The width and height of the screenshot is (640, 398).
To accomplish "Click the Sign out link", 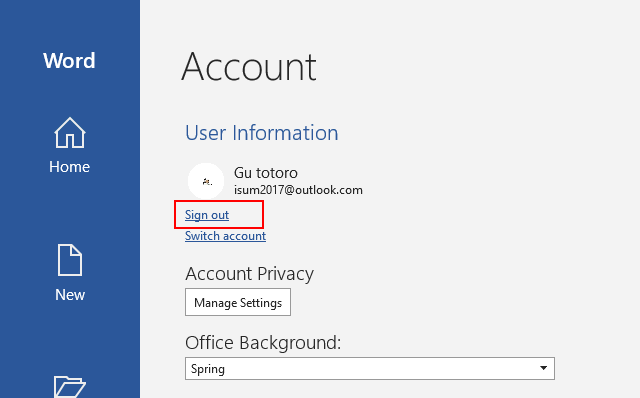I will coord(207,215).
